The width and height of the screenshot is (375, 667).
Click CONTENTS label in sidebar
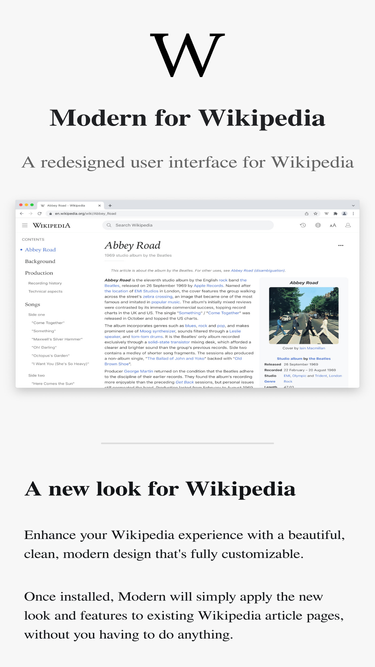[33, 239]
